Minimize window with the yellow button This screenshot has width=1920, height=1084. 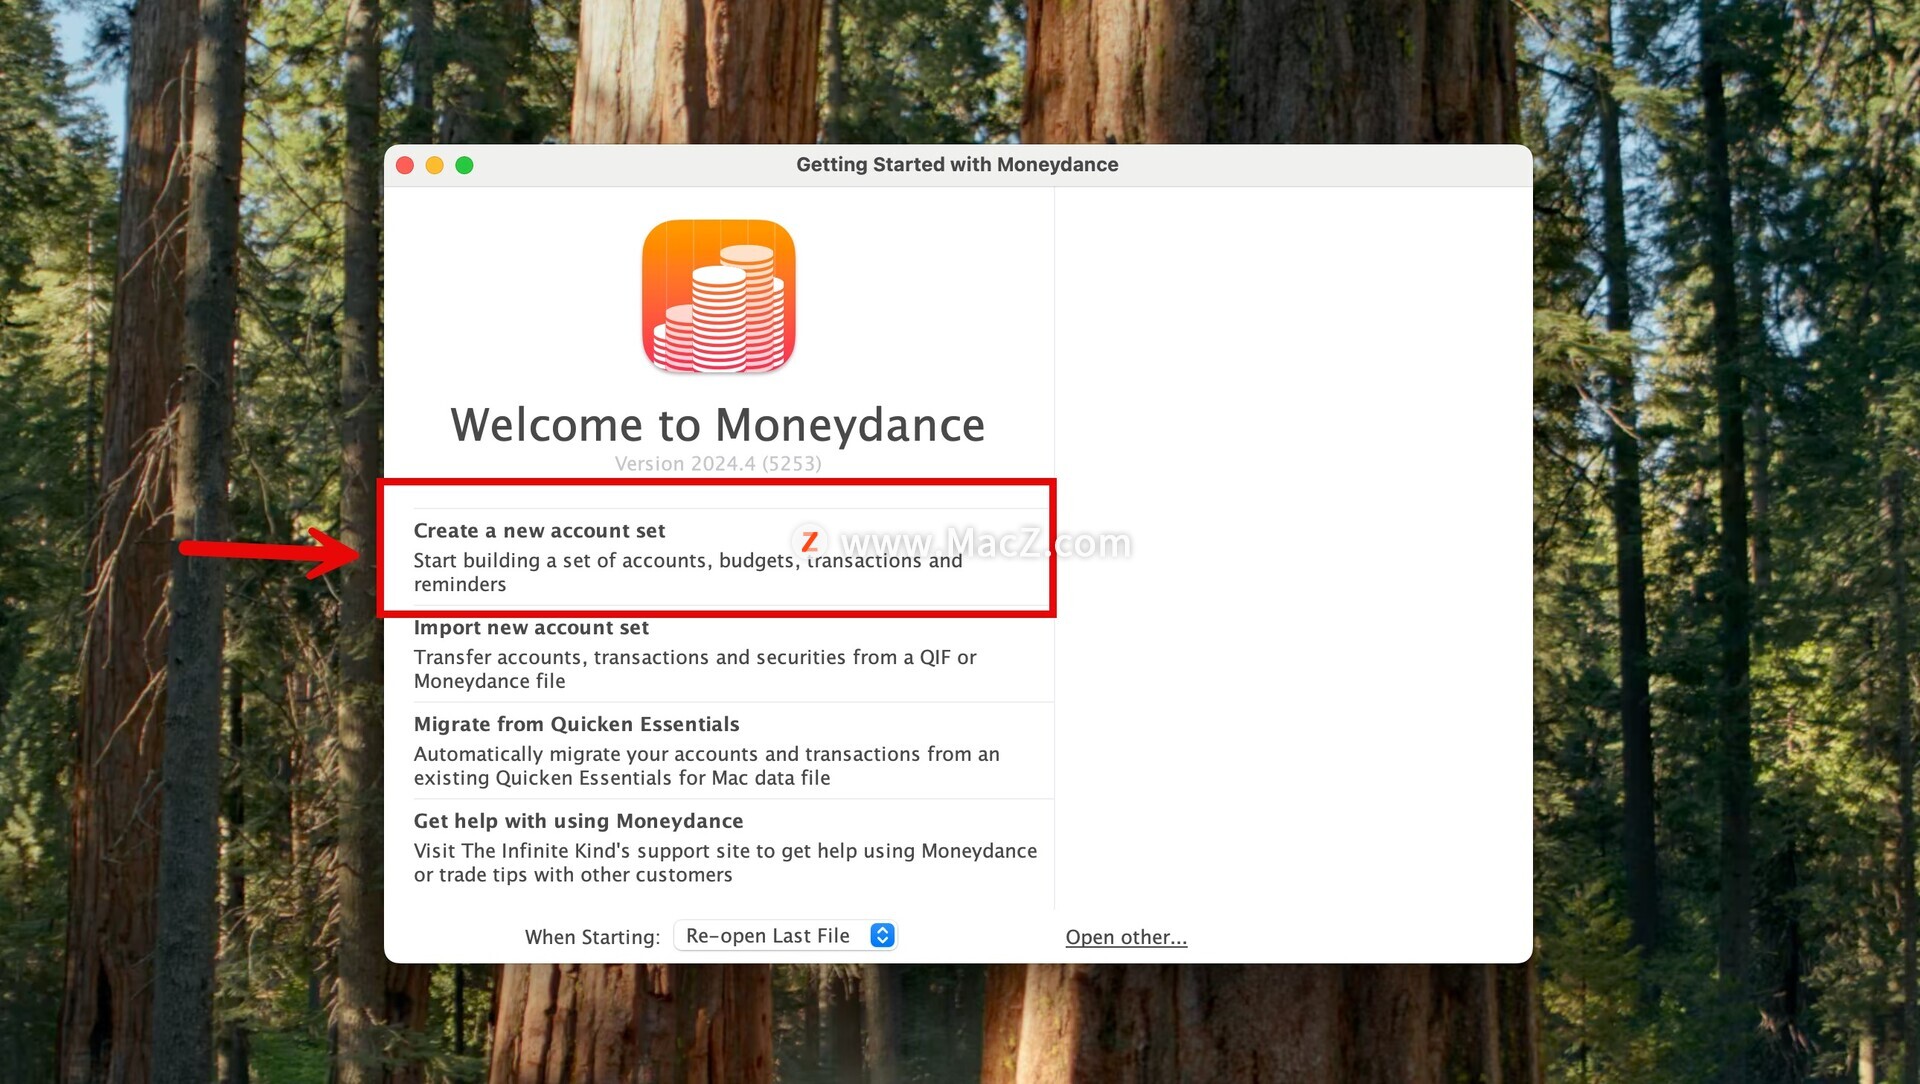coord(434,165)
